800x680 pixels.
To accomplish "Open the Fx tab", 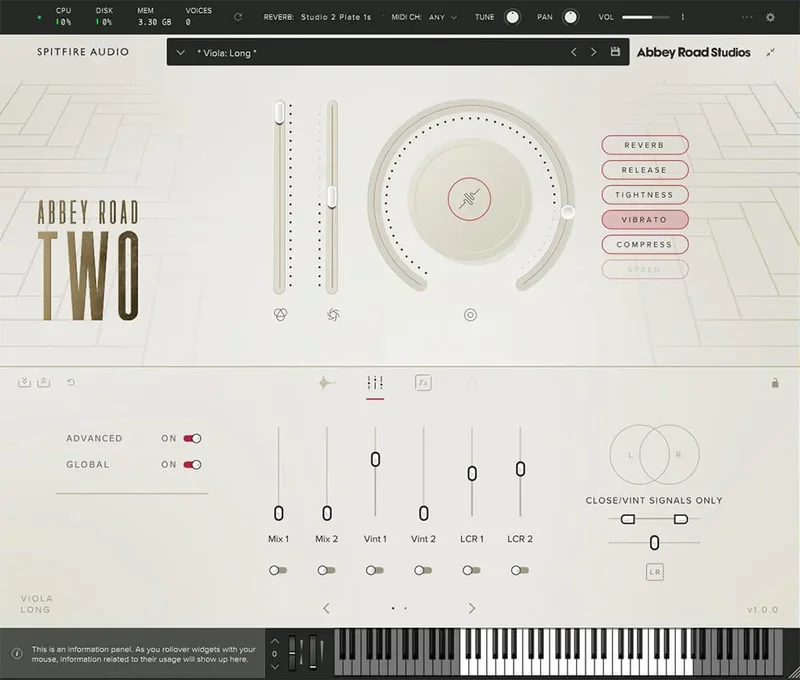I will [423, 383].
